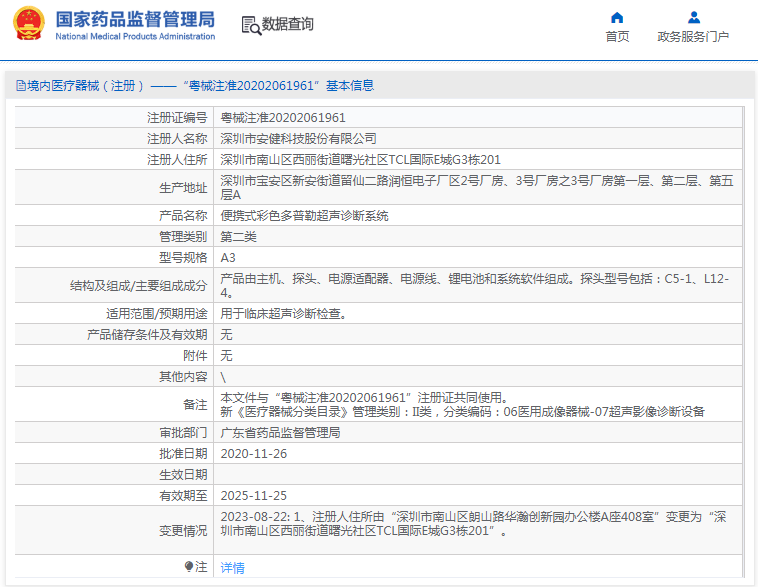Select model specification value A3
The width and height of the screenshot is (758, 587).
(x=228, y=258)
